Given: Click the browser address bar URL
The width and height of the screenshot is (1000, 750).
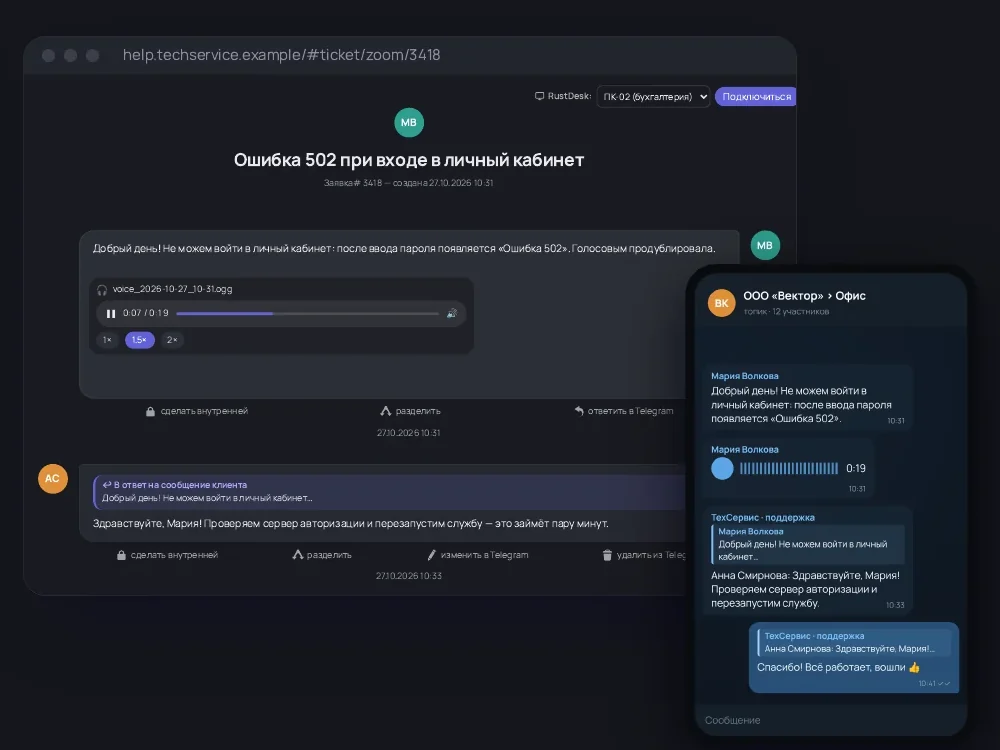Looking at the screenshot, I should click(x=281, y=55).
